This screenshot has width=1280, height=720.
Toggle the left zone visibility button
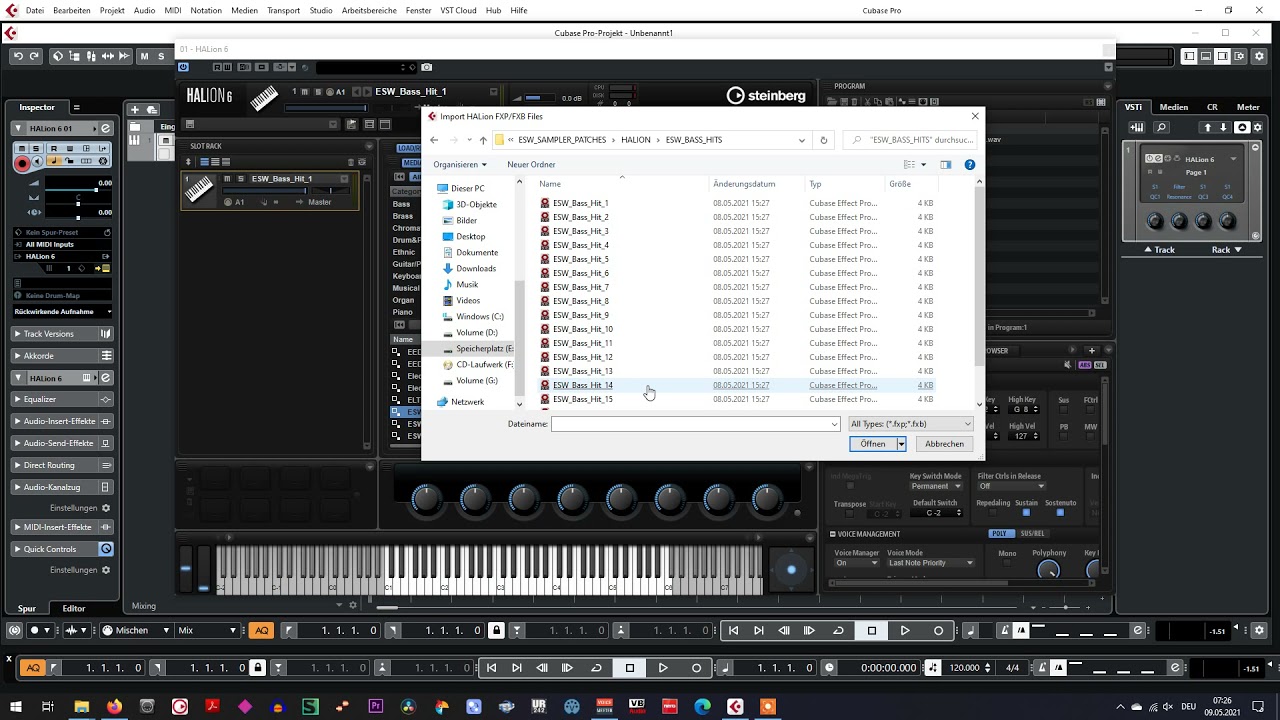1189,56
